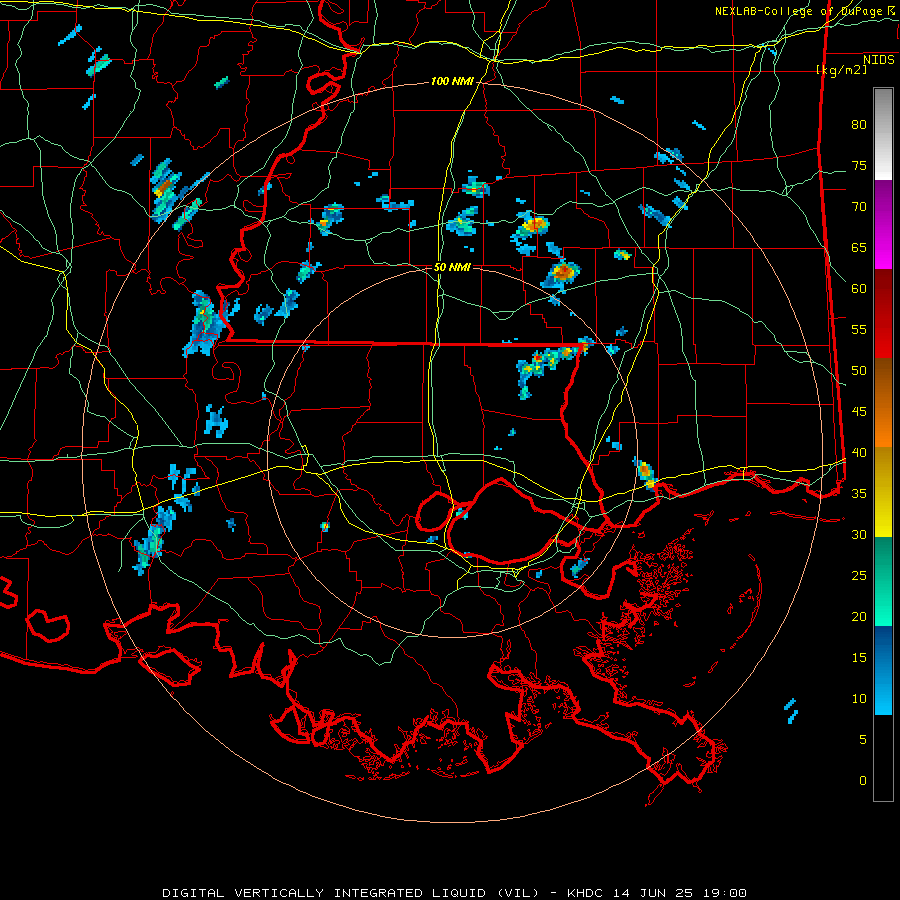Click the 50 value on the VIL scale
Viewport: 900px width, 900px height.
click(x=859, y=371)
